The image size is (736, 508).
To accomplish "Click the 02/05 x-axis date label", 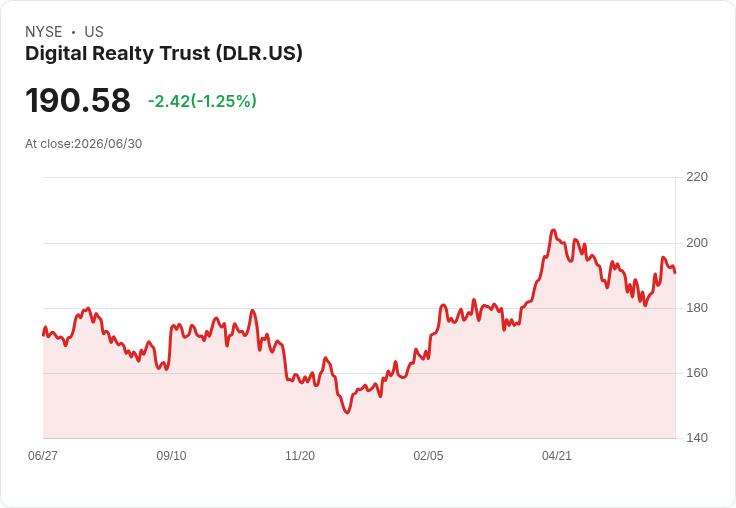I will coord(428,455).
